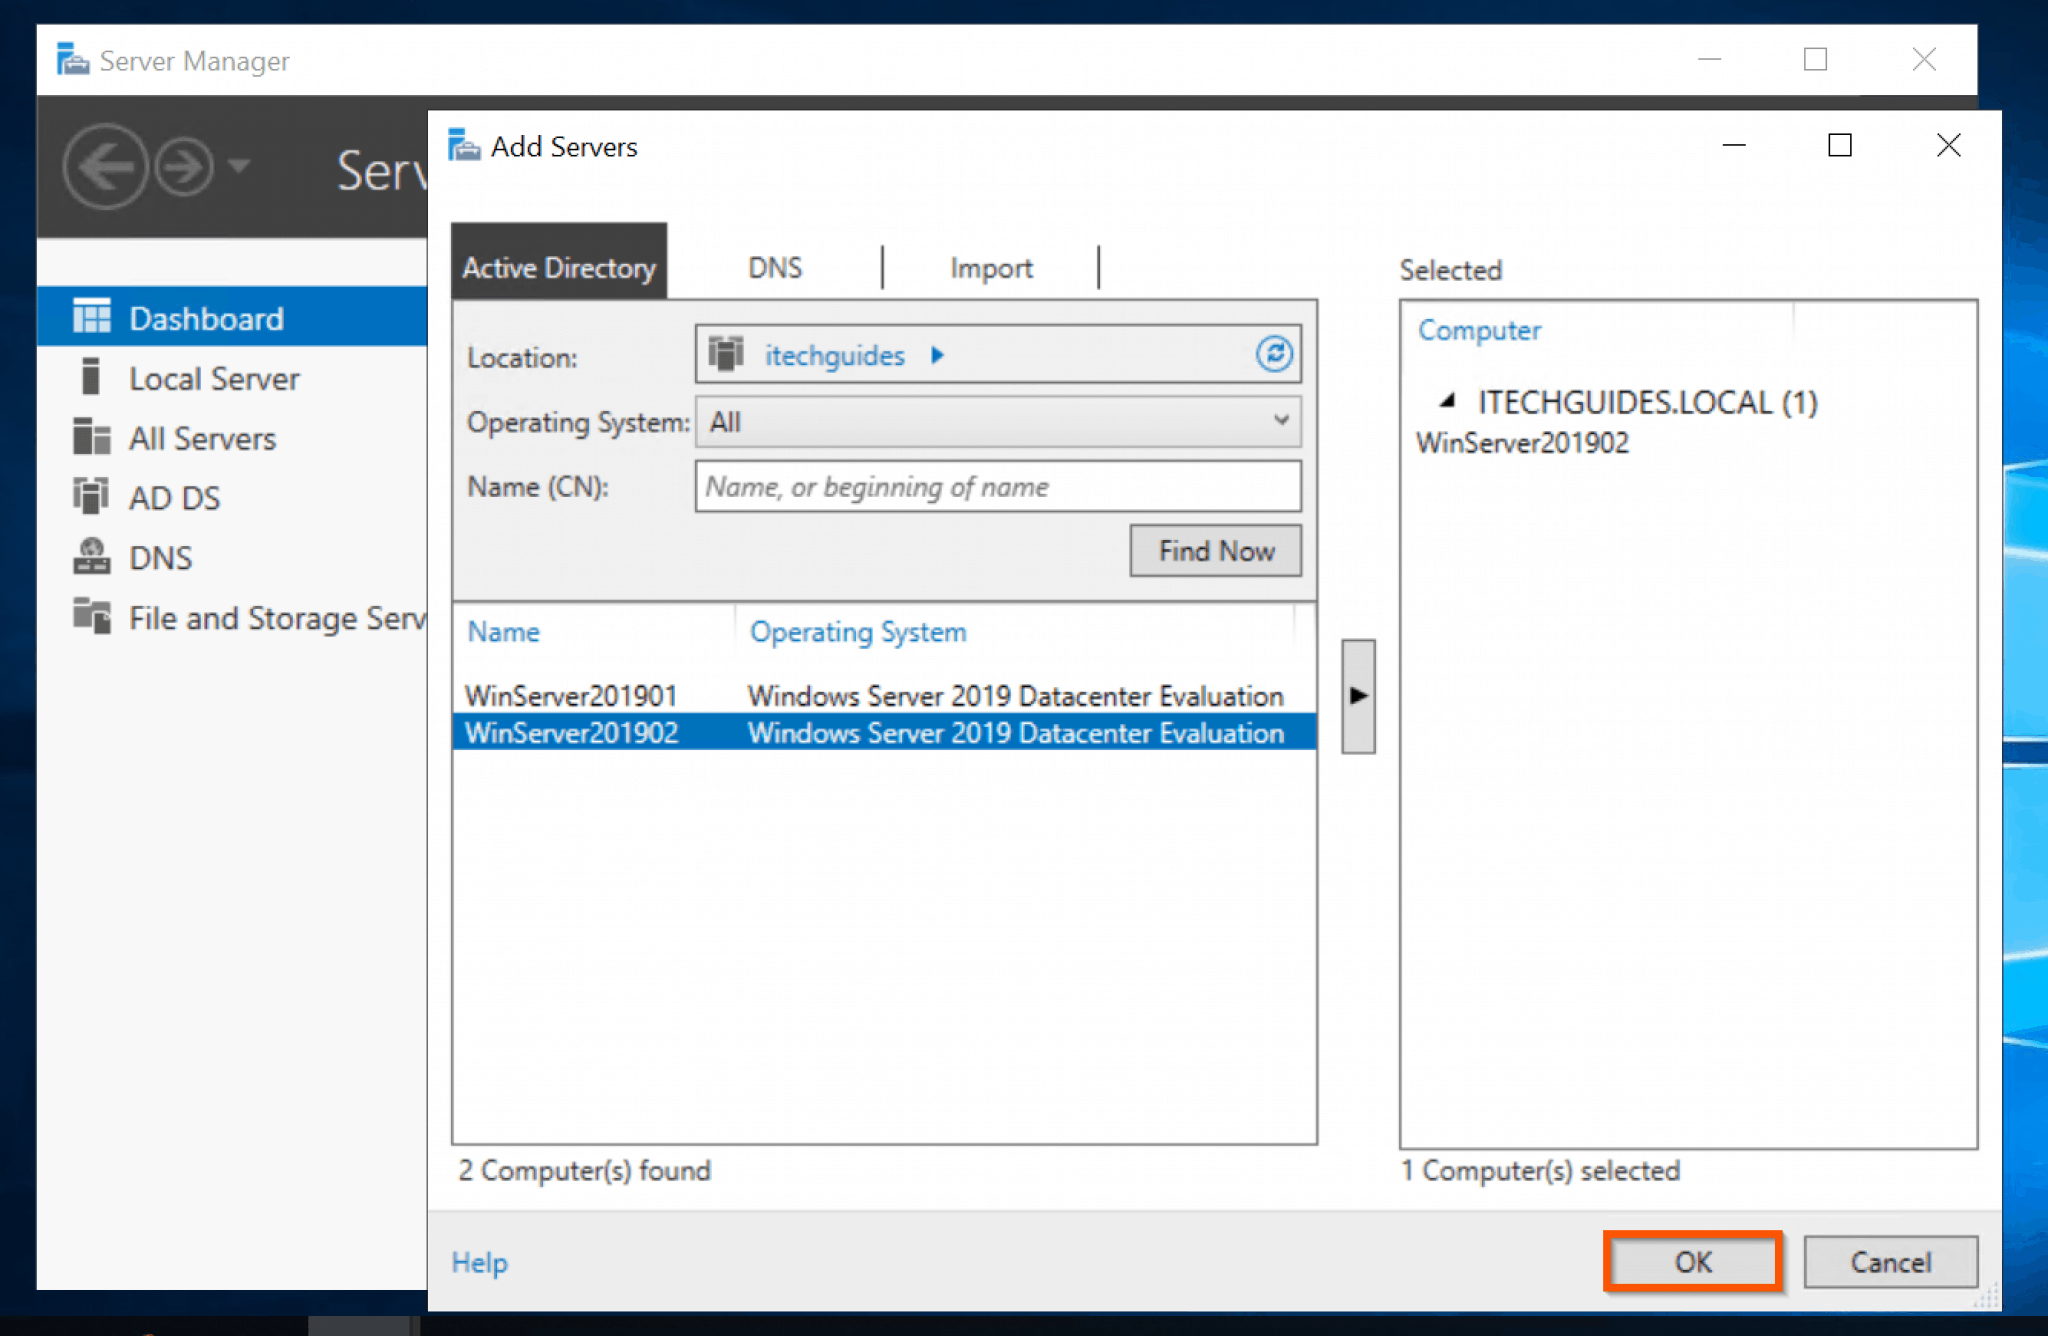Click the Server Manager title bar icon
The height and width of the screenshot is (1336, 2048).
72,60
